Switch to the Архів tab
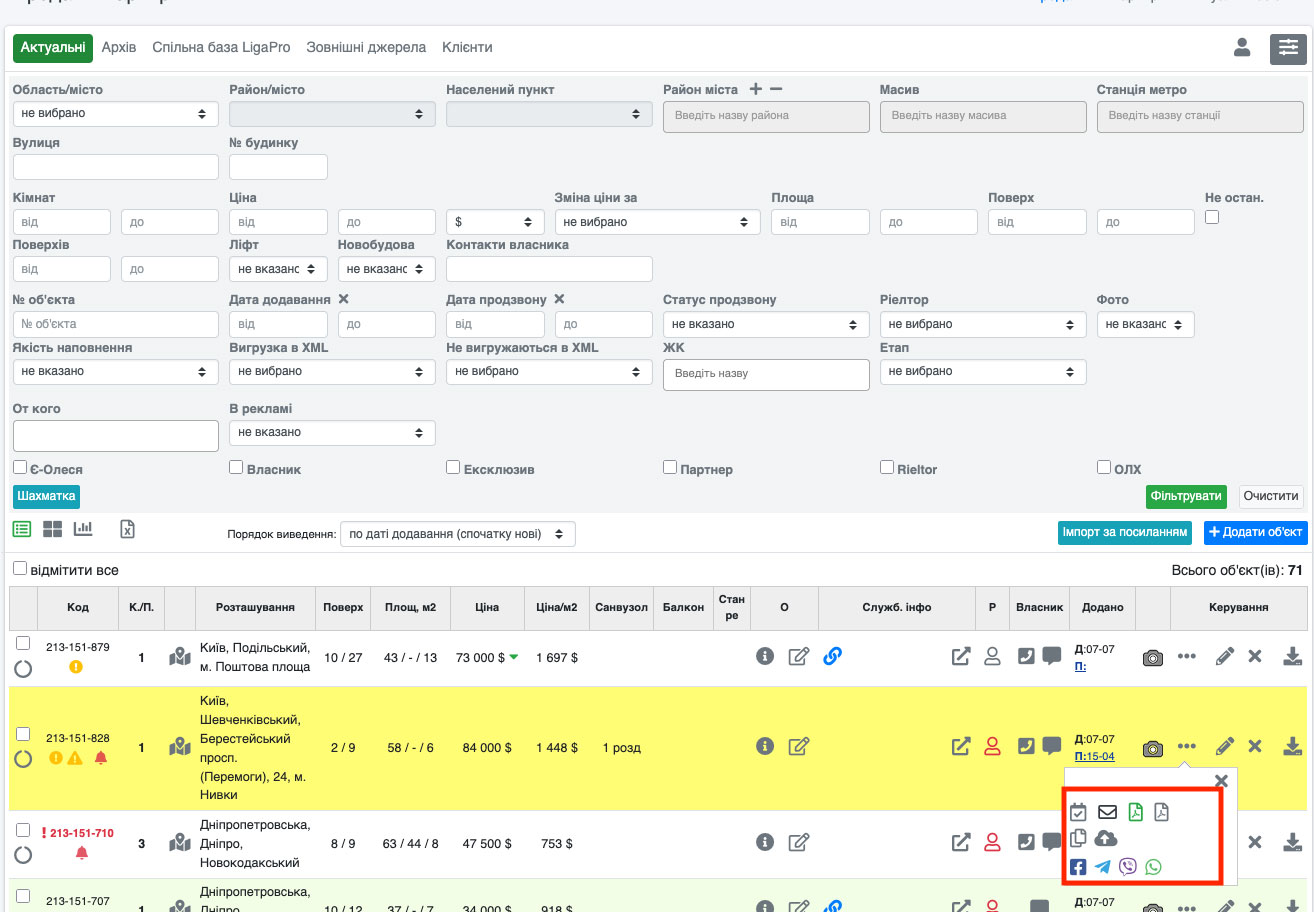 pos(119,47)
